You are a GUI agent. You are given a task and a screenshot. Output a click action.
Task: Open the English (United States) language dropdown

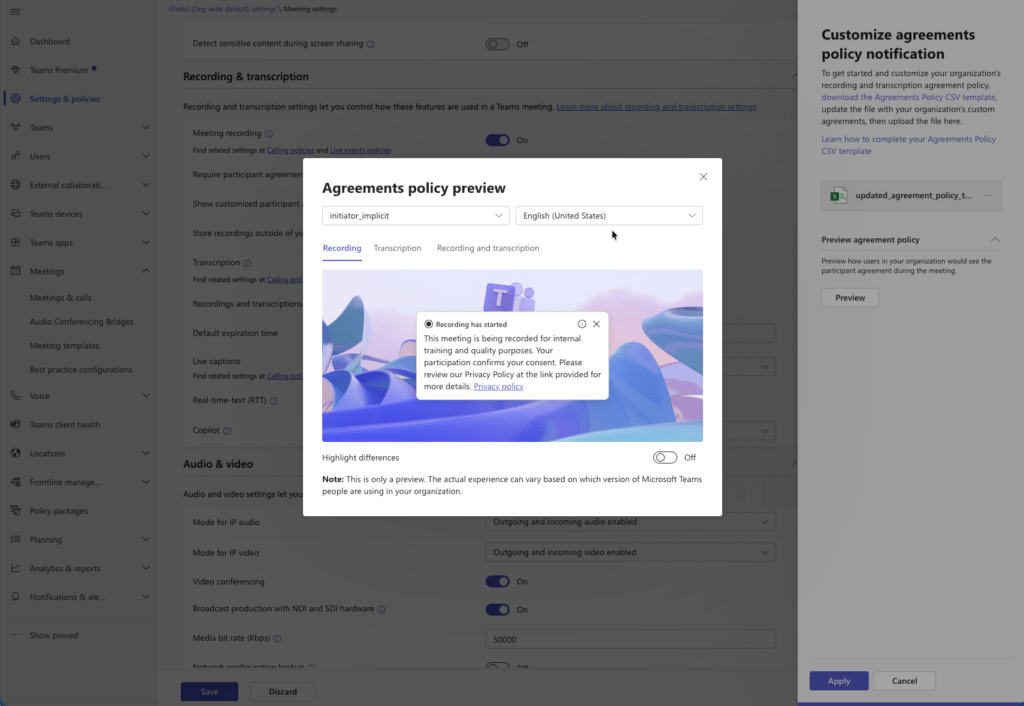608,215
